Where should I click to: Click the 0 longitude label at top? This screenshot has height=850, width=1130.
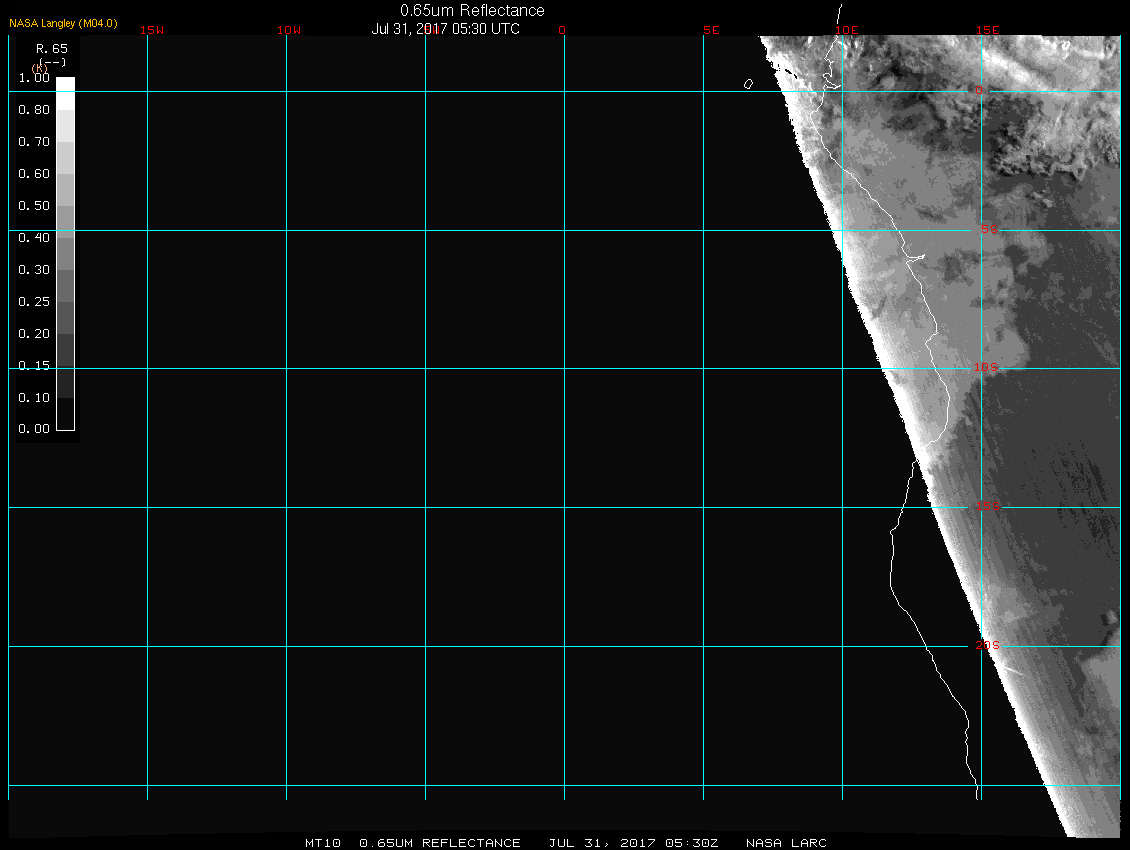click(x=562, y=30)
